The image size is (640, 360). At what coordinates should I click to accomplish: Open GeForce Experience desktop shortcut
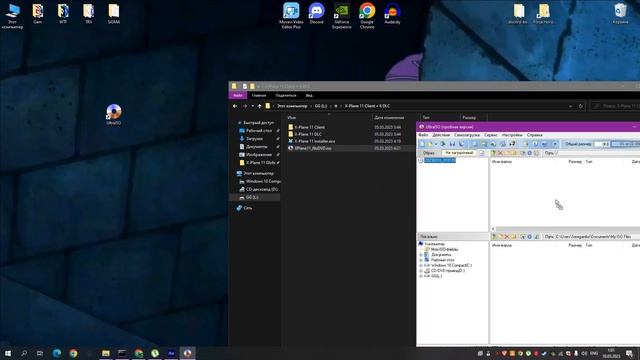(342, 16)
